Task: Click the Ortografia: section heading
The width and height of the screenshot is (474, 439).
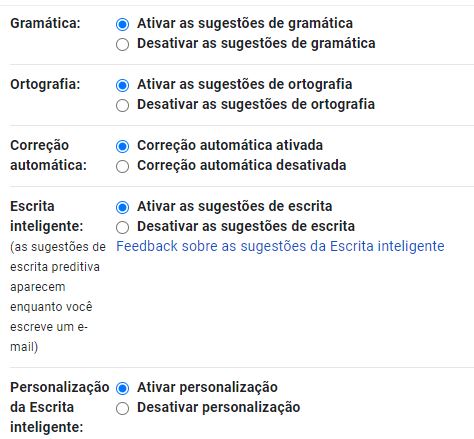Action: tap(45, 84)
